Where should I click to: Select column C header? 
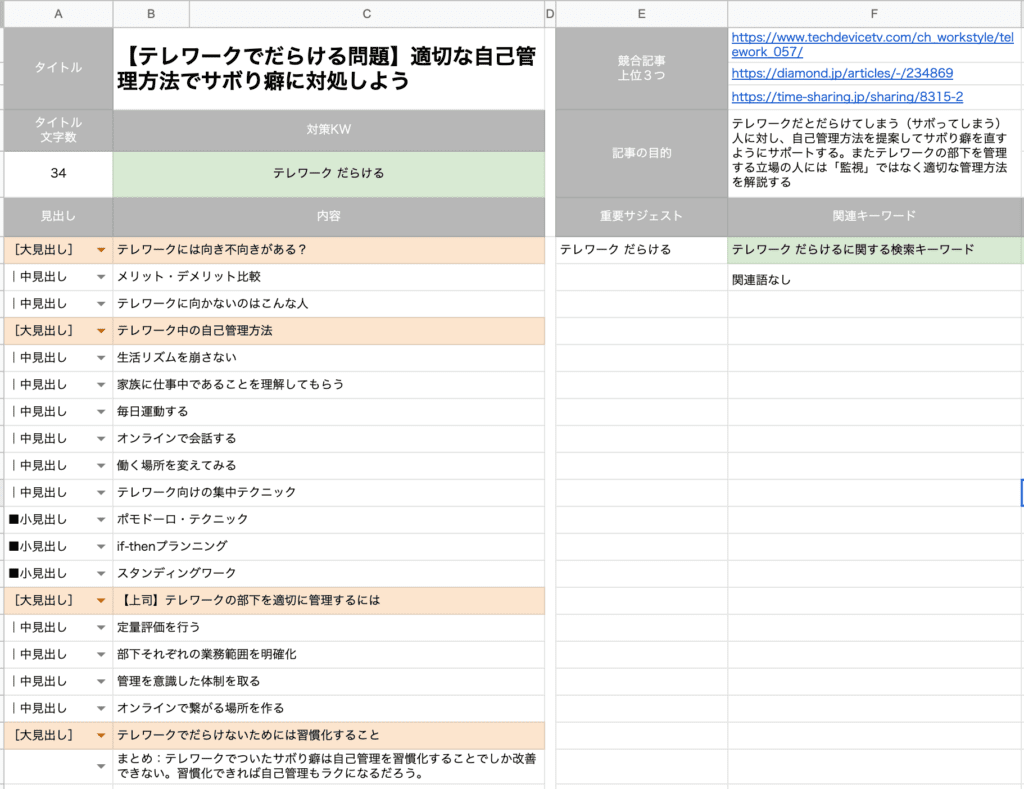tap(366, 14)
